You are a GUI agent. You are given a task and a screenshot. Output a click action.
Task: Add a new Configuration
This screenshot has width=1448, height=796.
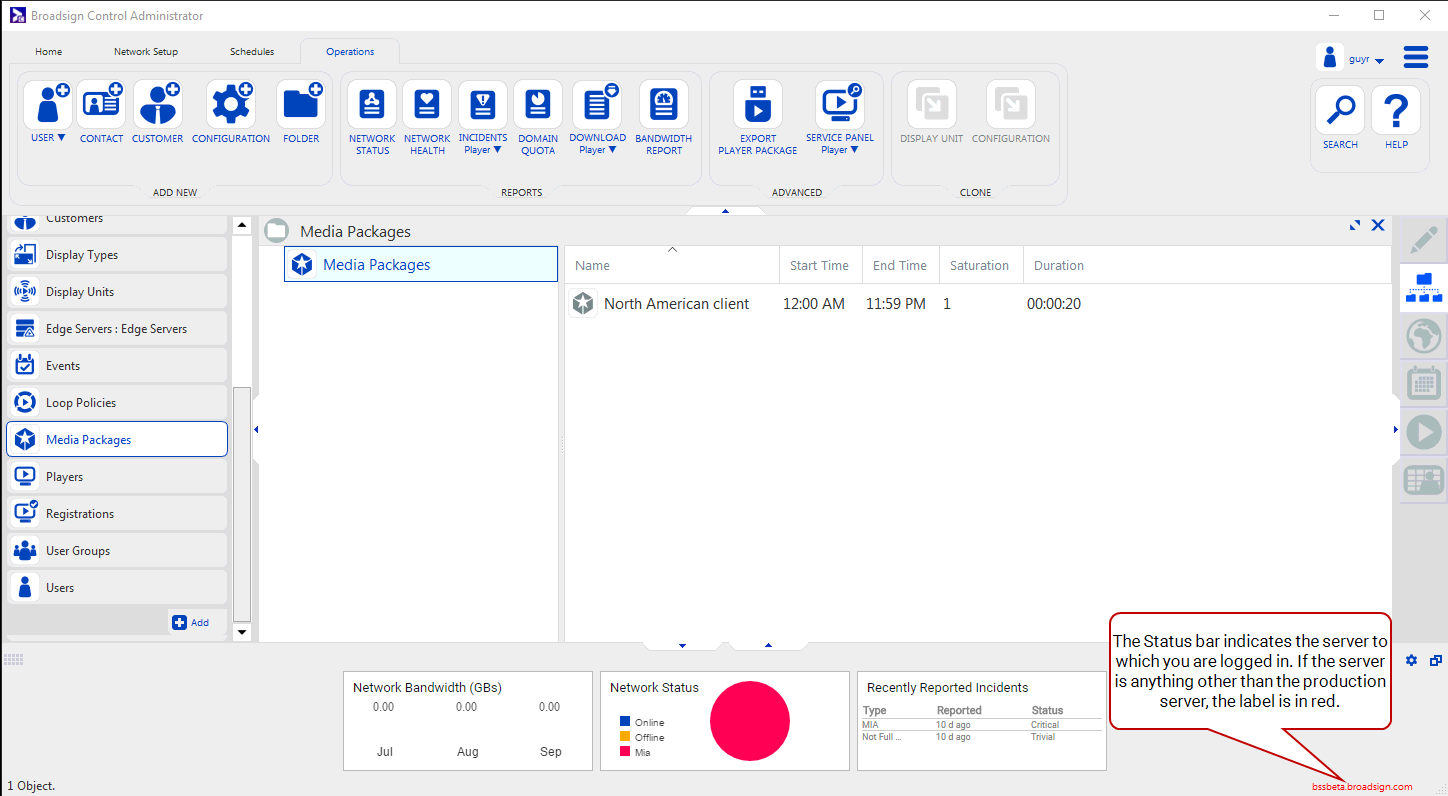pos(231,113)
